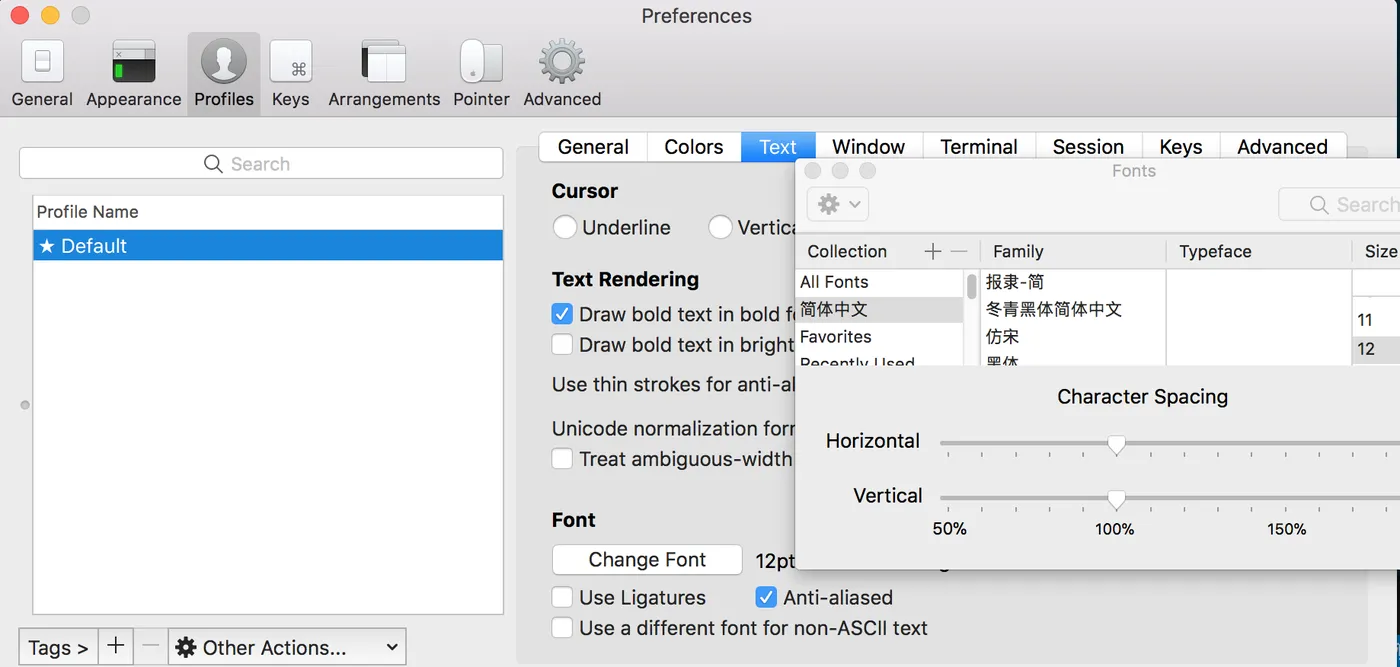Screen dimensions: 1400x667
Task: Open the Pointer preferences icon
Action: pos(481,62)
